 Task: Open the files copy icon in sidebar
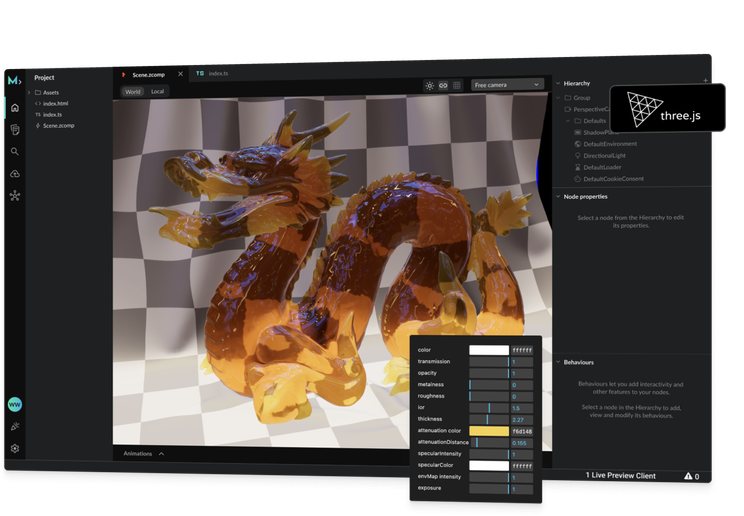pos(15,129)
